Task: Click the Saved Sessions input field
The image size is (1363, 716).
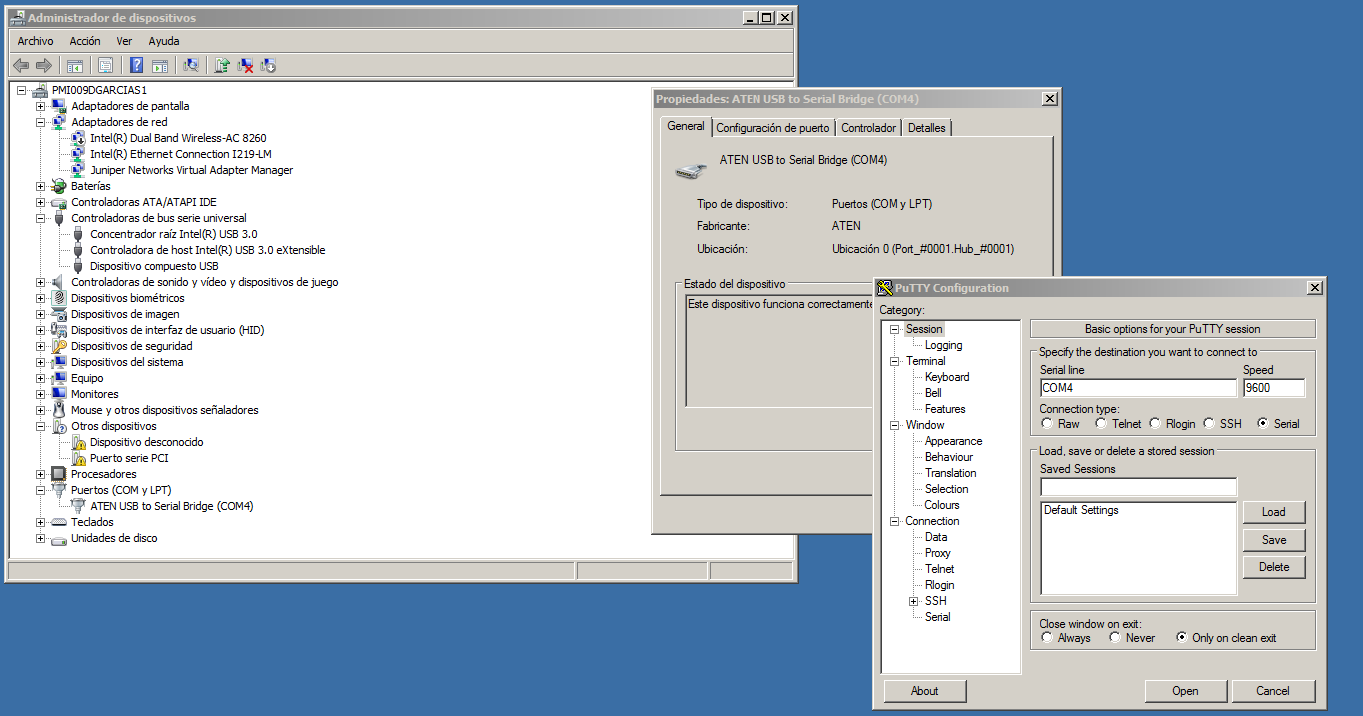Action: [1137, 487]
